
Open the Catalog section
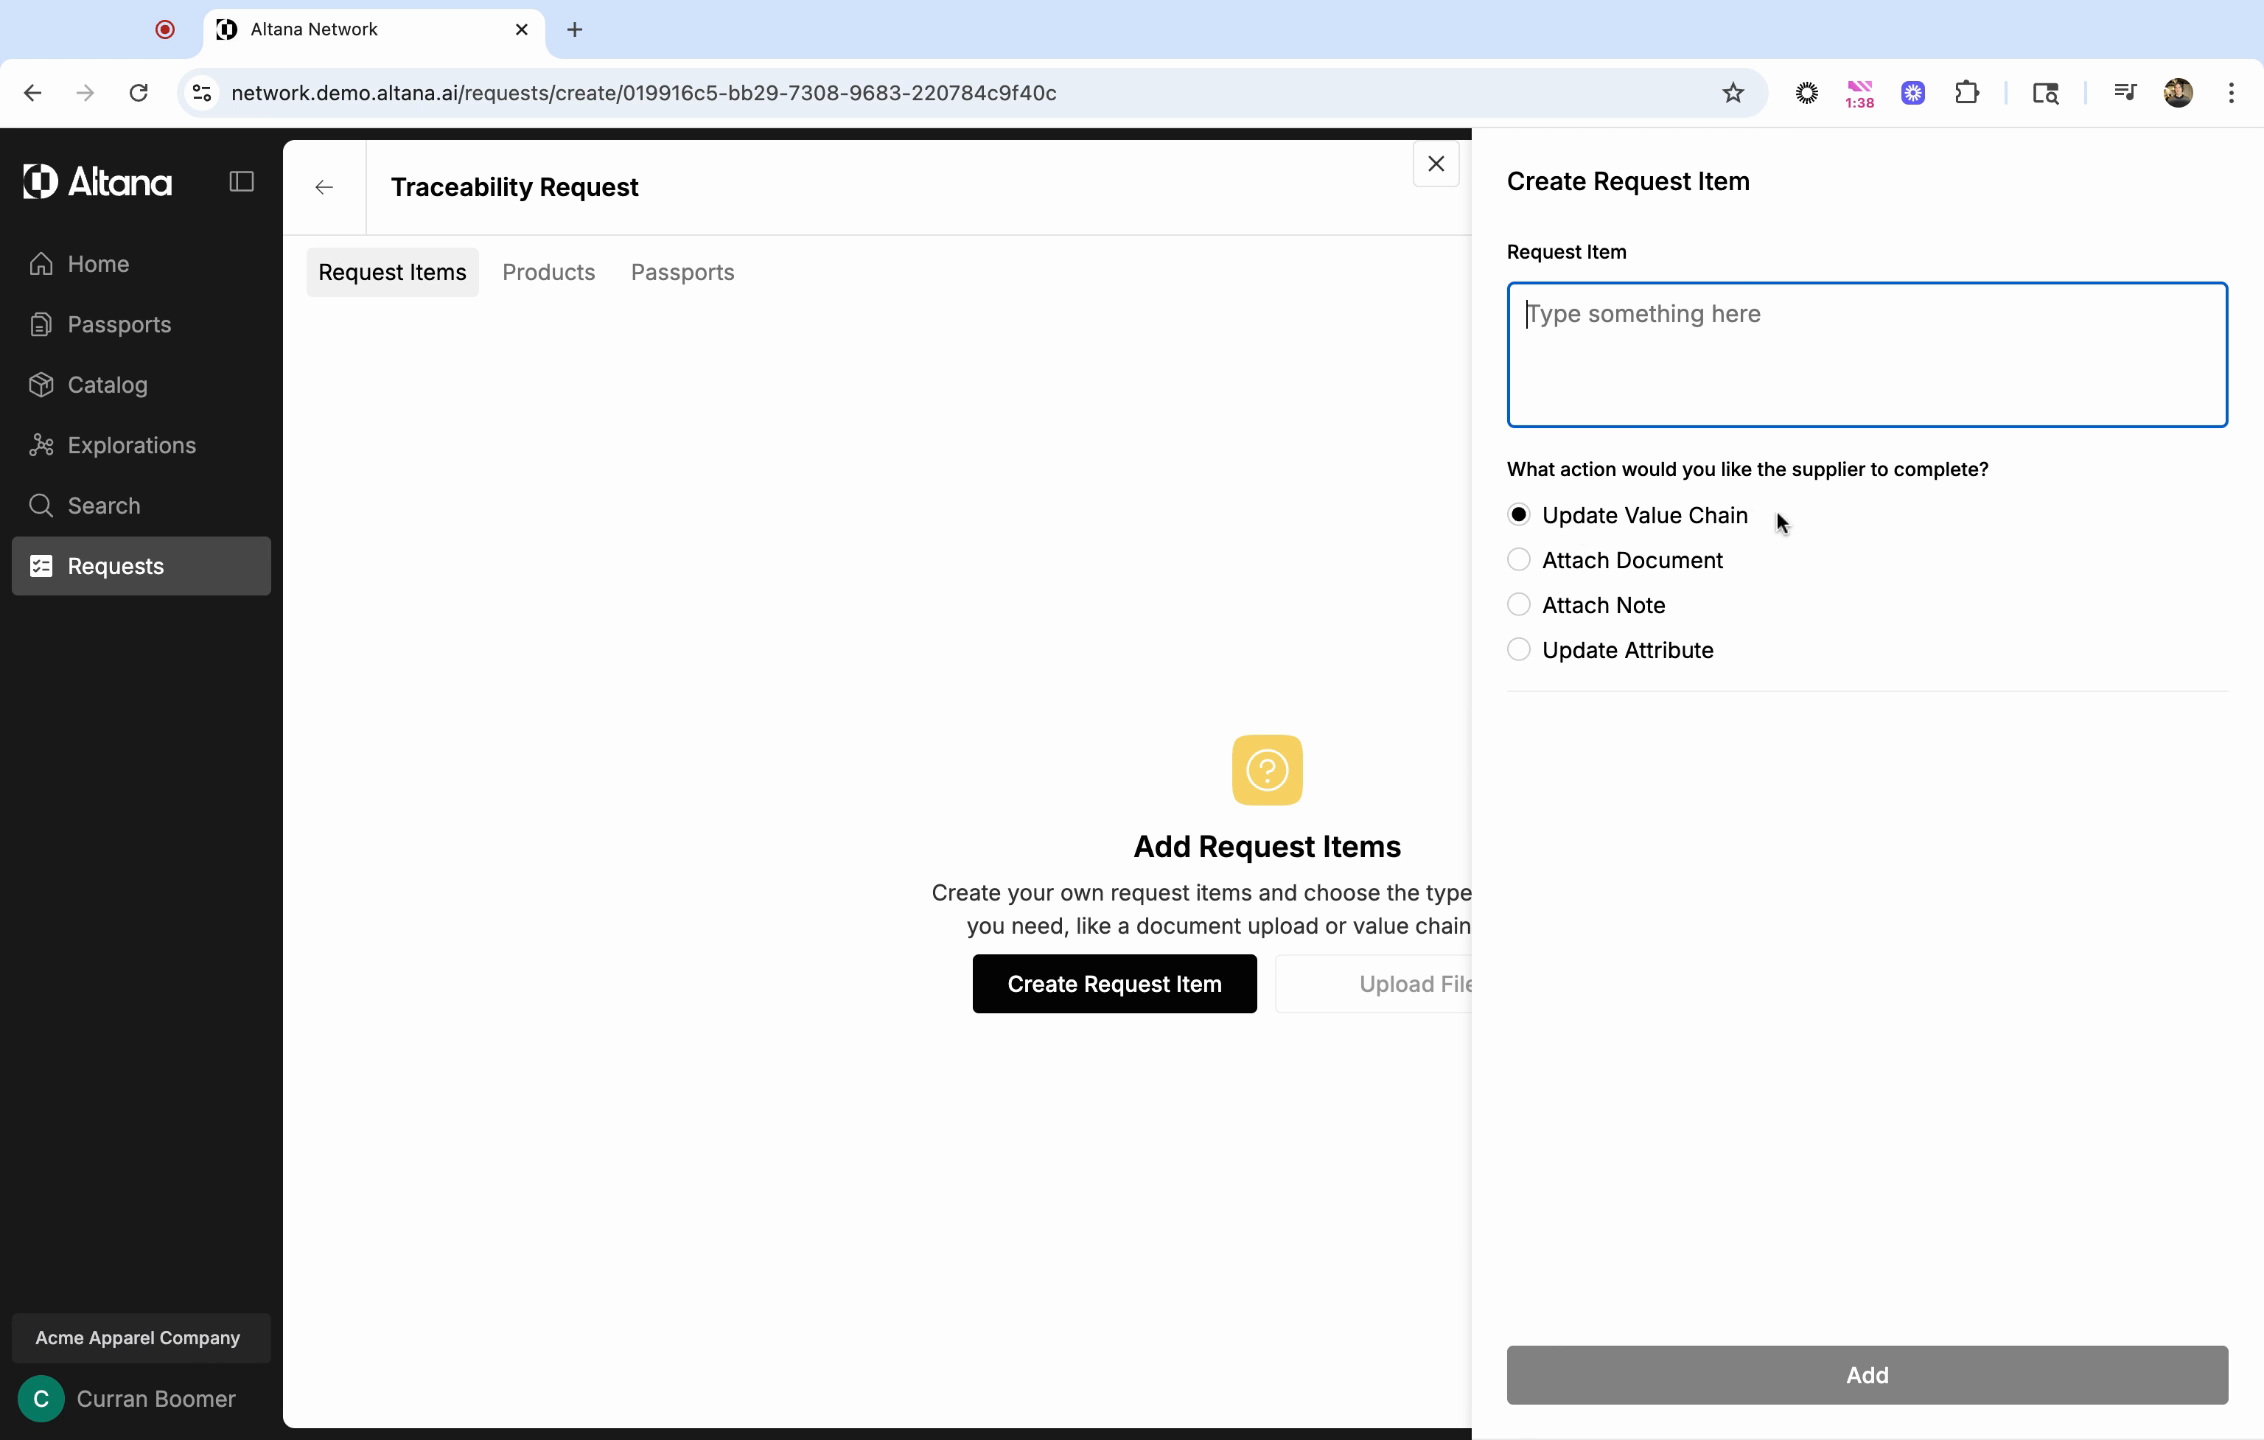click(x=107, y=385)
